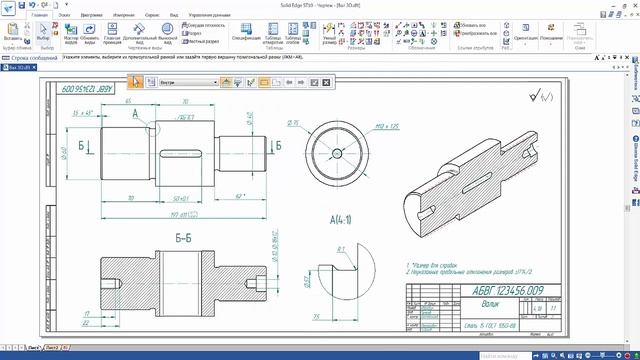Viewport: 640px width, 360px height.
Task: Select the isometric section view of the shaft
Action: (471, 184)
